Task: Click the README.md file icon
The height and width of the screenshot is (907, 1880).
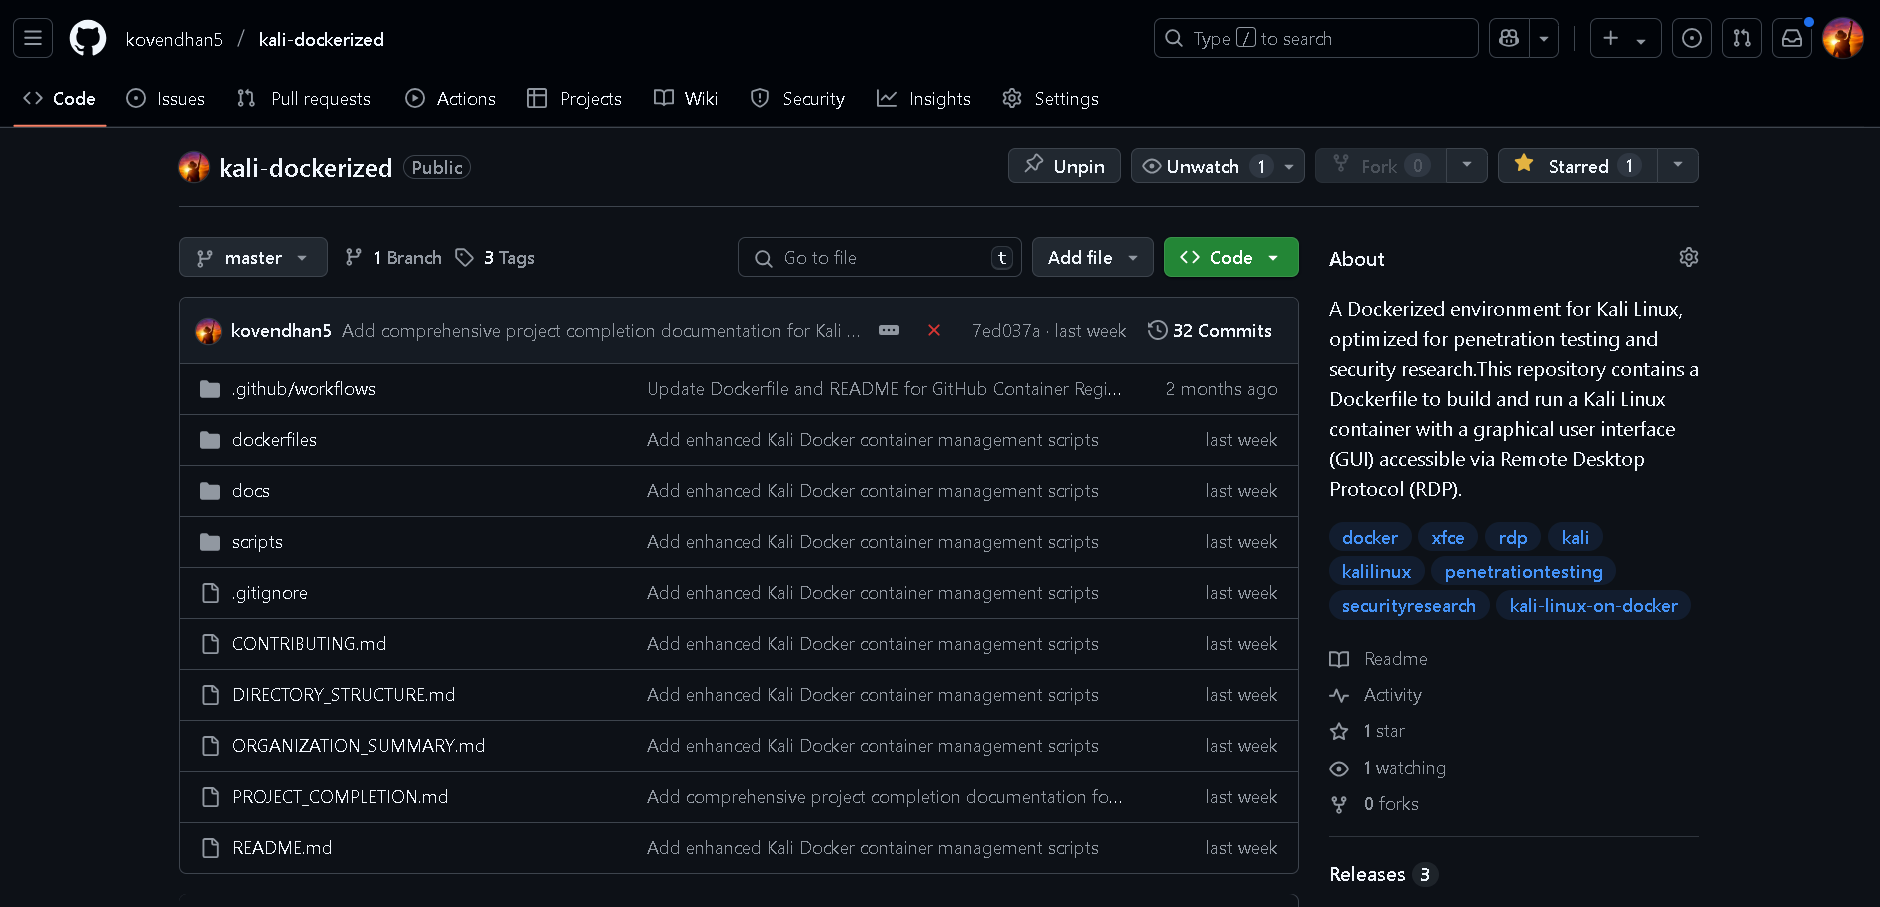Action: [x=210, y=848]
